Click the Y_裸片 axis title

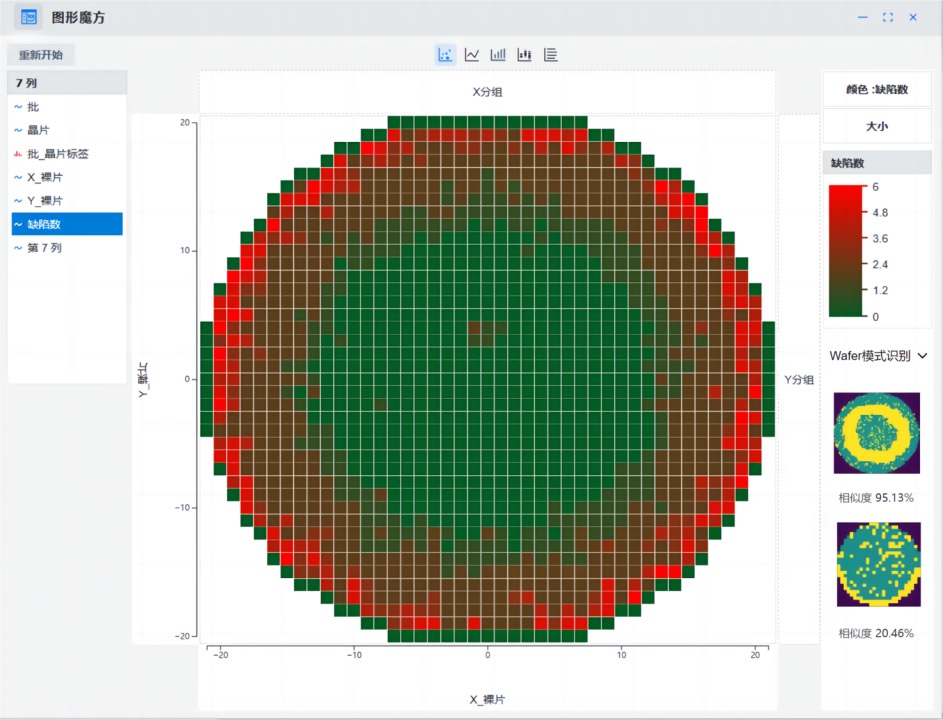coord(143,380)
